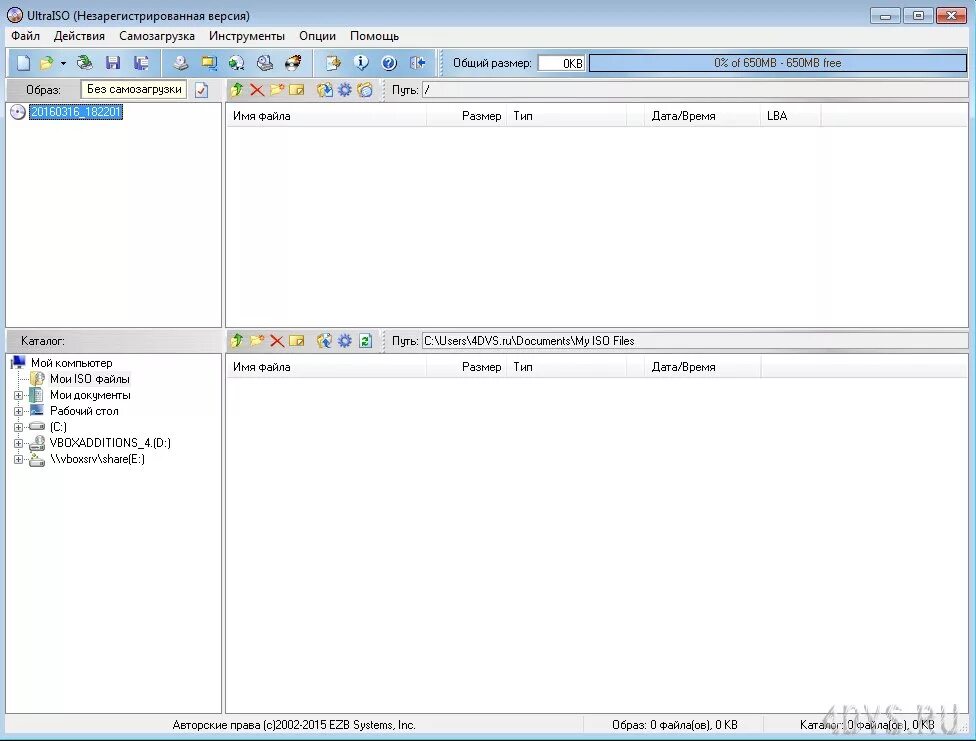Open the Опции menu
This screenshot has height=741, width=976.
317,36
